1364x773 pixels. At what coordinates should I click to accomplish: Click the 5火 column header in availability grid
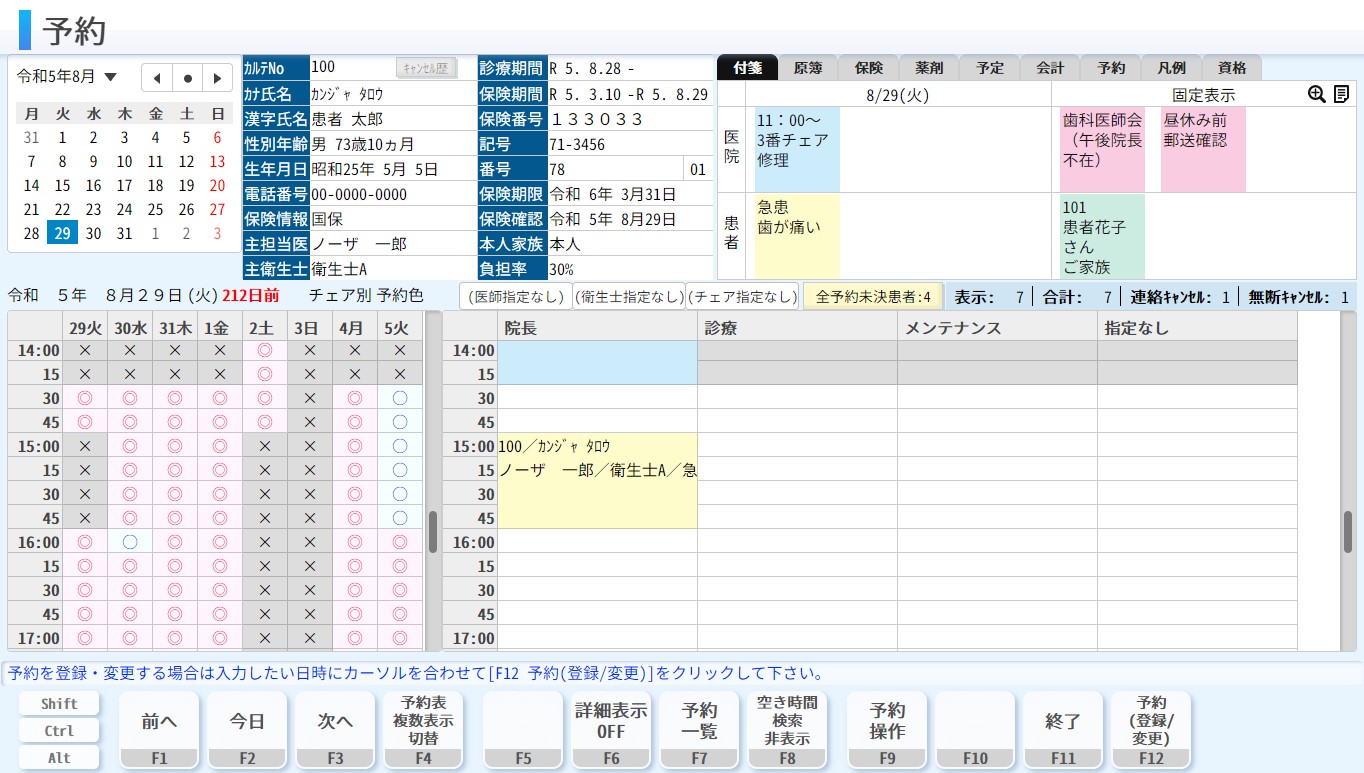click(400, 327)
